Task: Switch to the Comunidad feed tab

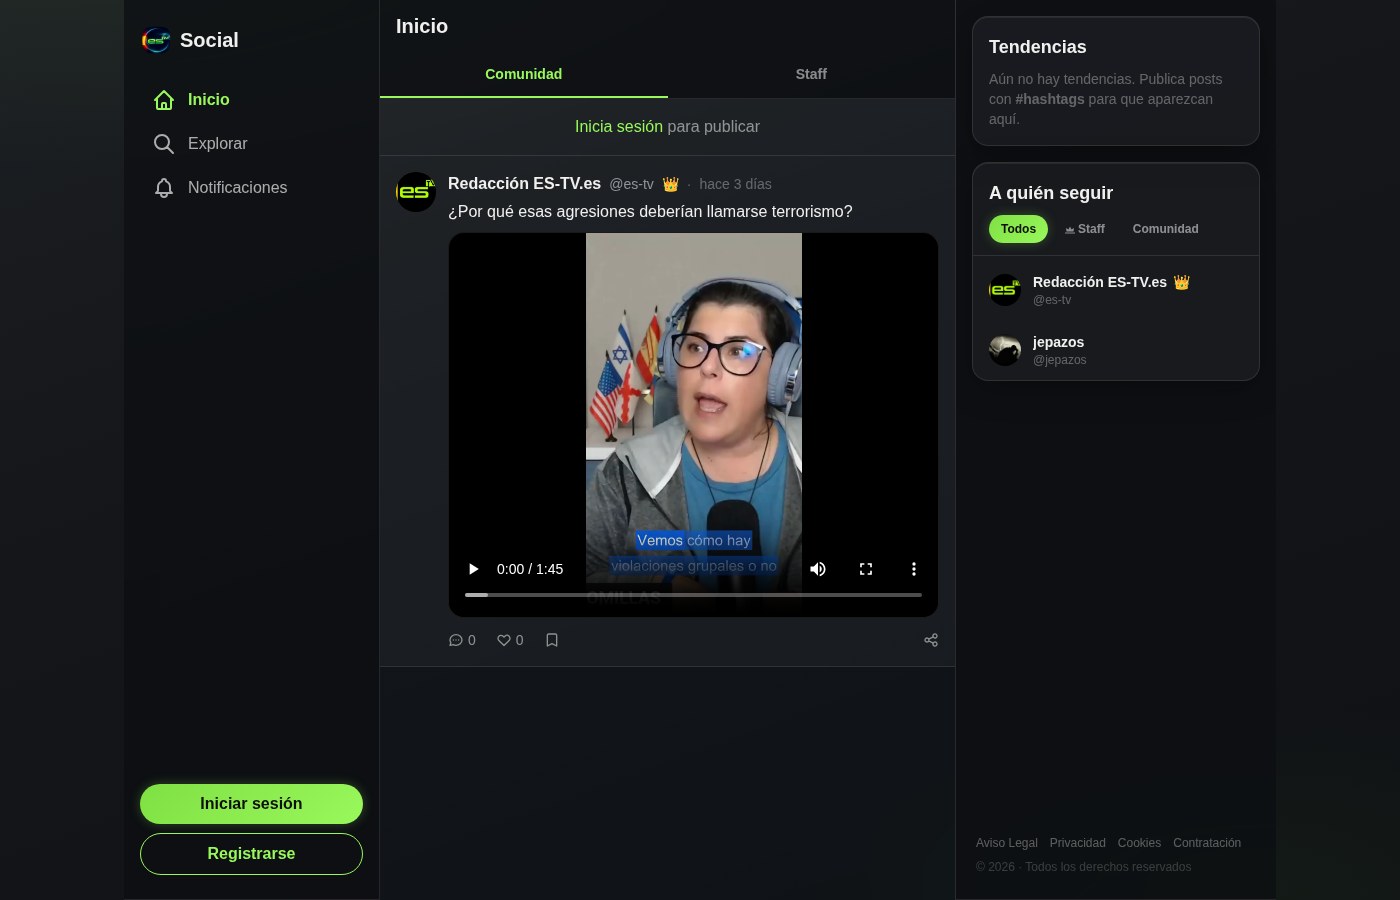Action: click(x=524, y=74)
